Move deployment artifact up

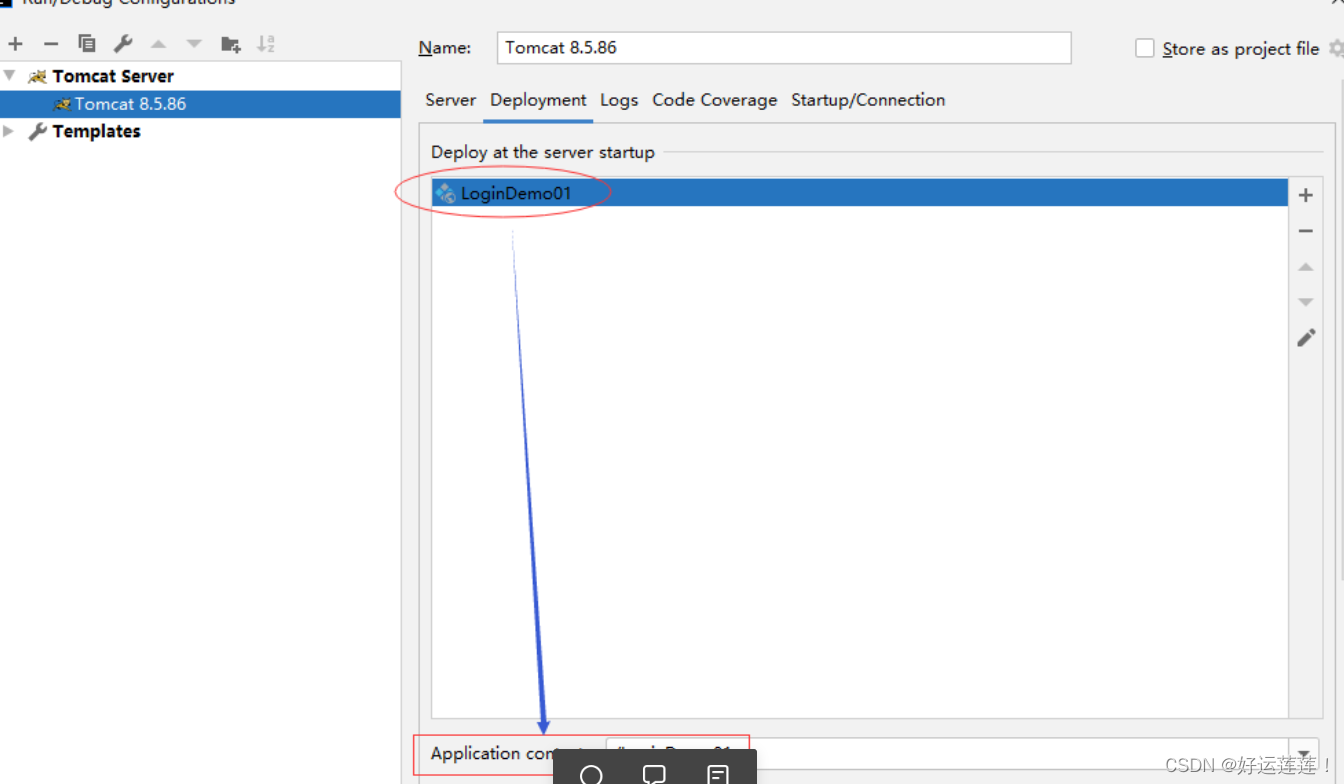[1306, 267]
